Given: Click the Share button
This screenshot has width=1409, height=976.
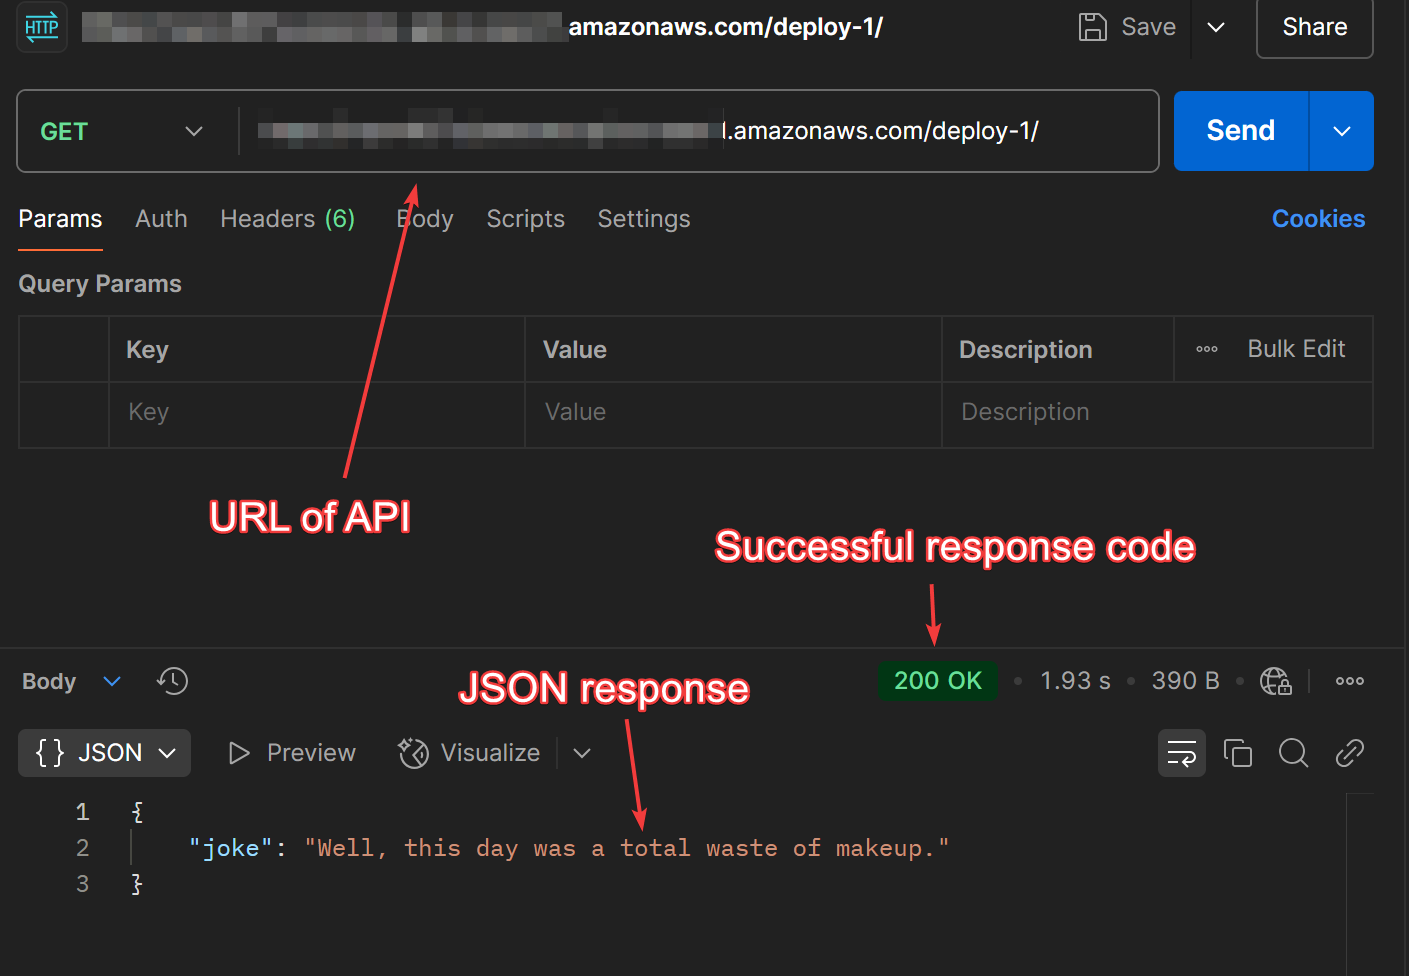Looking at the screenshot, I should [x=1314, y=27].
